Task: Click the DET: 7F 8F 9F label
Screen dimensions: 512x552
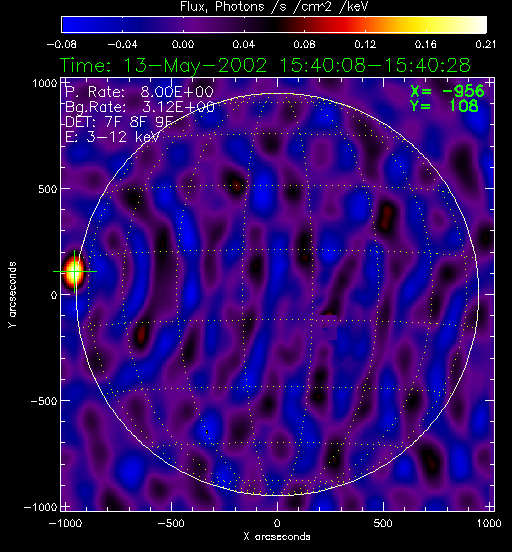Action: point(119,122)
